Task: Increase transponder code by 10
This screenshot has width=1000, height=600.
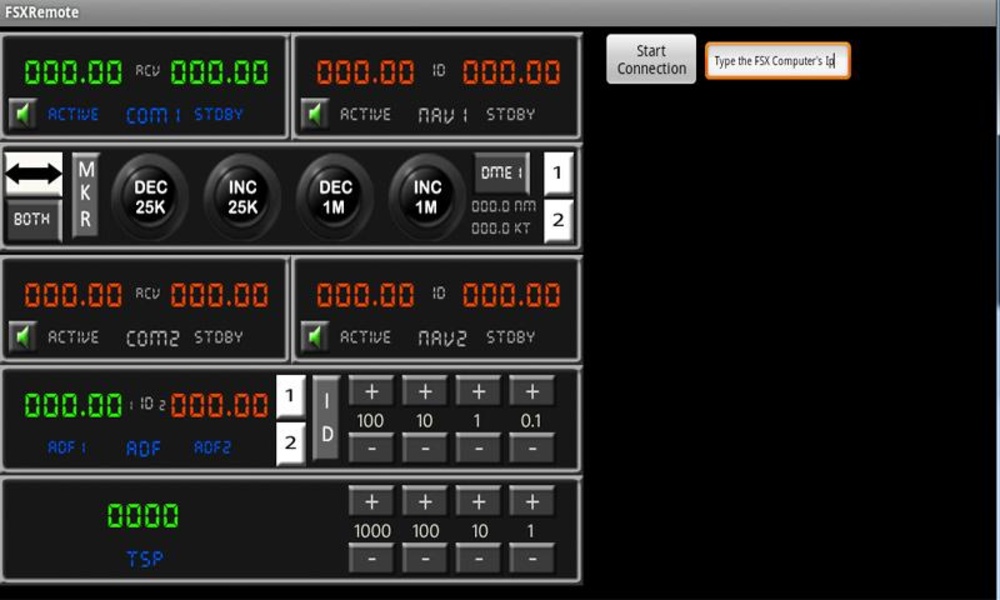Action: (478, 502)
